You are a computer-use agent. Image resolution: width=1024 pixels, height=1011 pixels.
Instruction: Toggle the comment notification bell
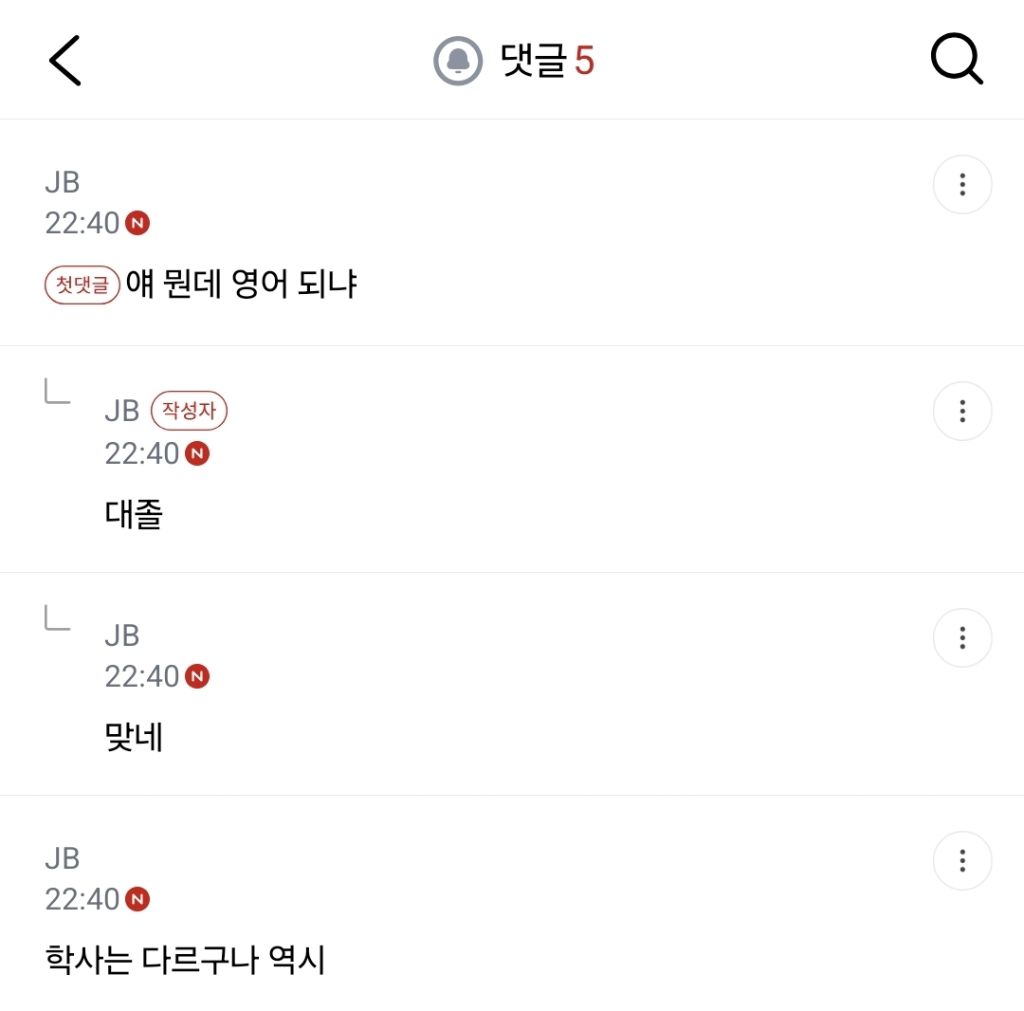coord(458,61)
